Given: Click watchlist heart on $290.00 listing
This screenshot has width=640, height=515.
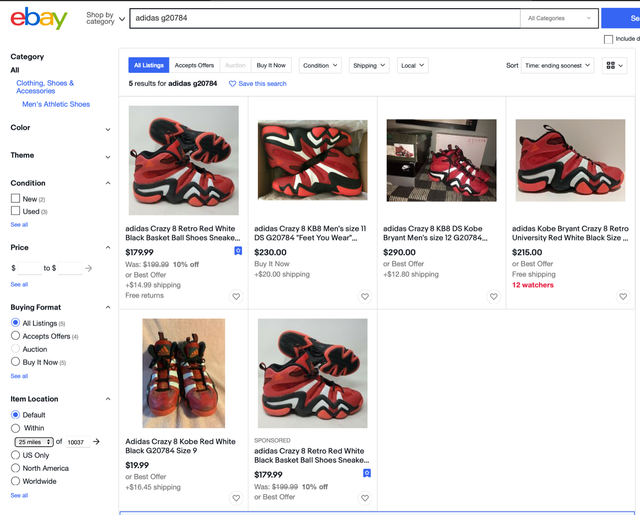Looking at the screenshot, I should 494,296.
